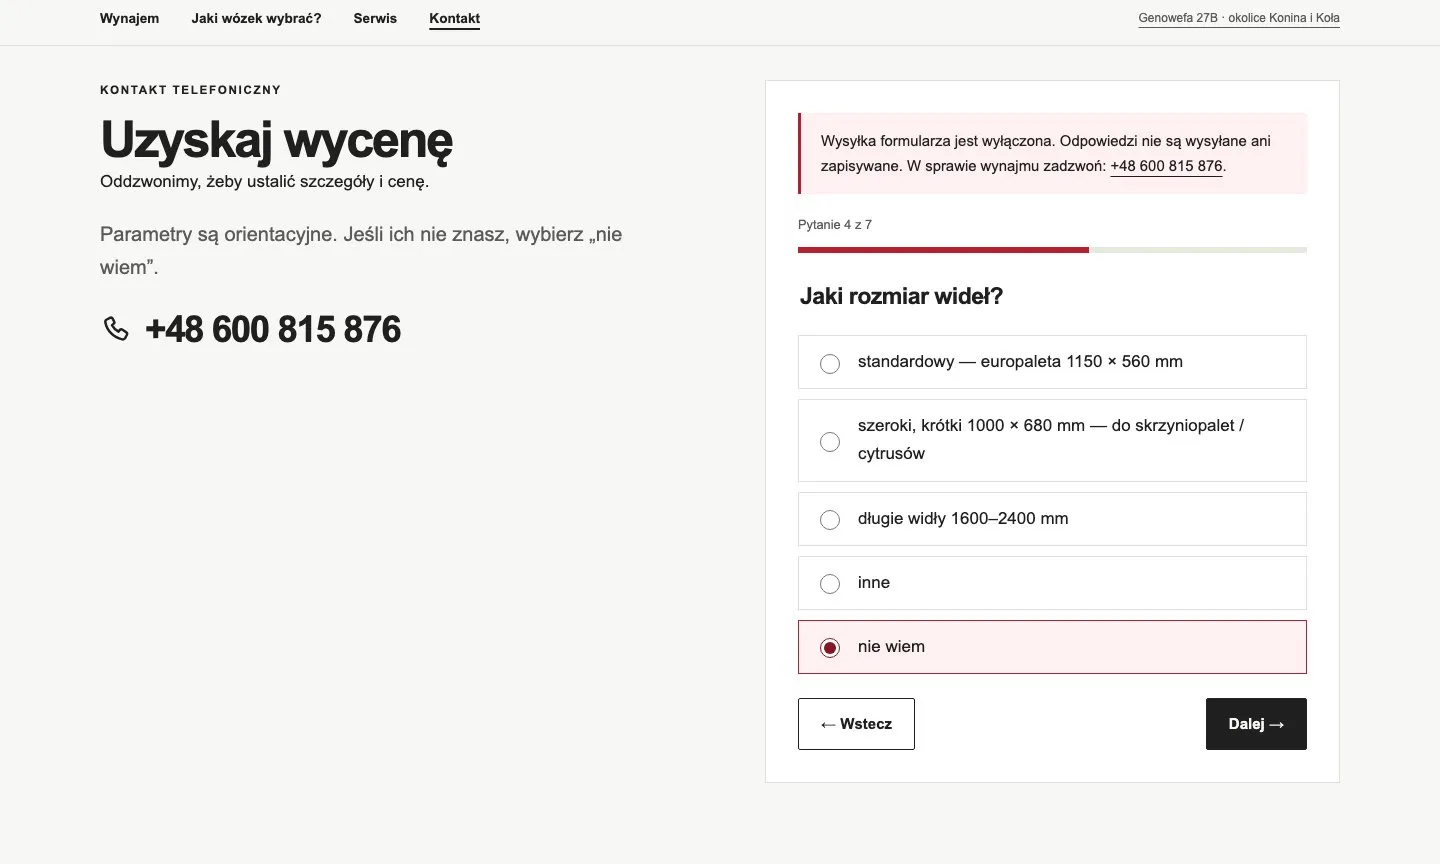Click "Oddzwonimy, żeby ustalić szczegóły i cenę" text

264,182
